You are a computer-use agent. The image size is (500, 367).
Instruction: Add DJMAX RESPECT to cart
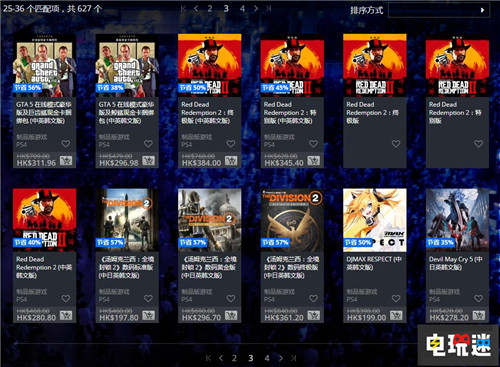click(x=396, y=316)
